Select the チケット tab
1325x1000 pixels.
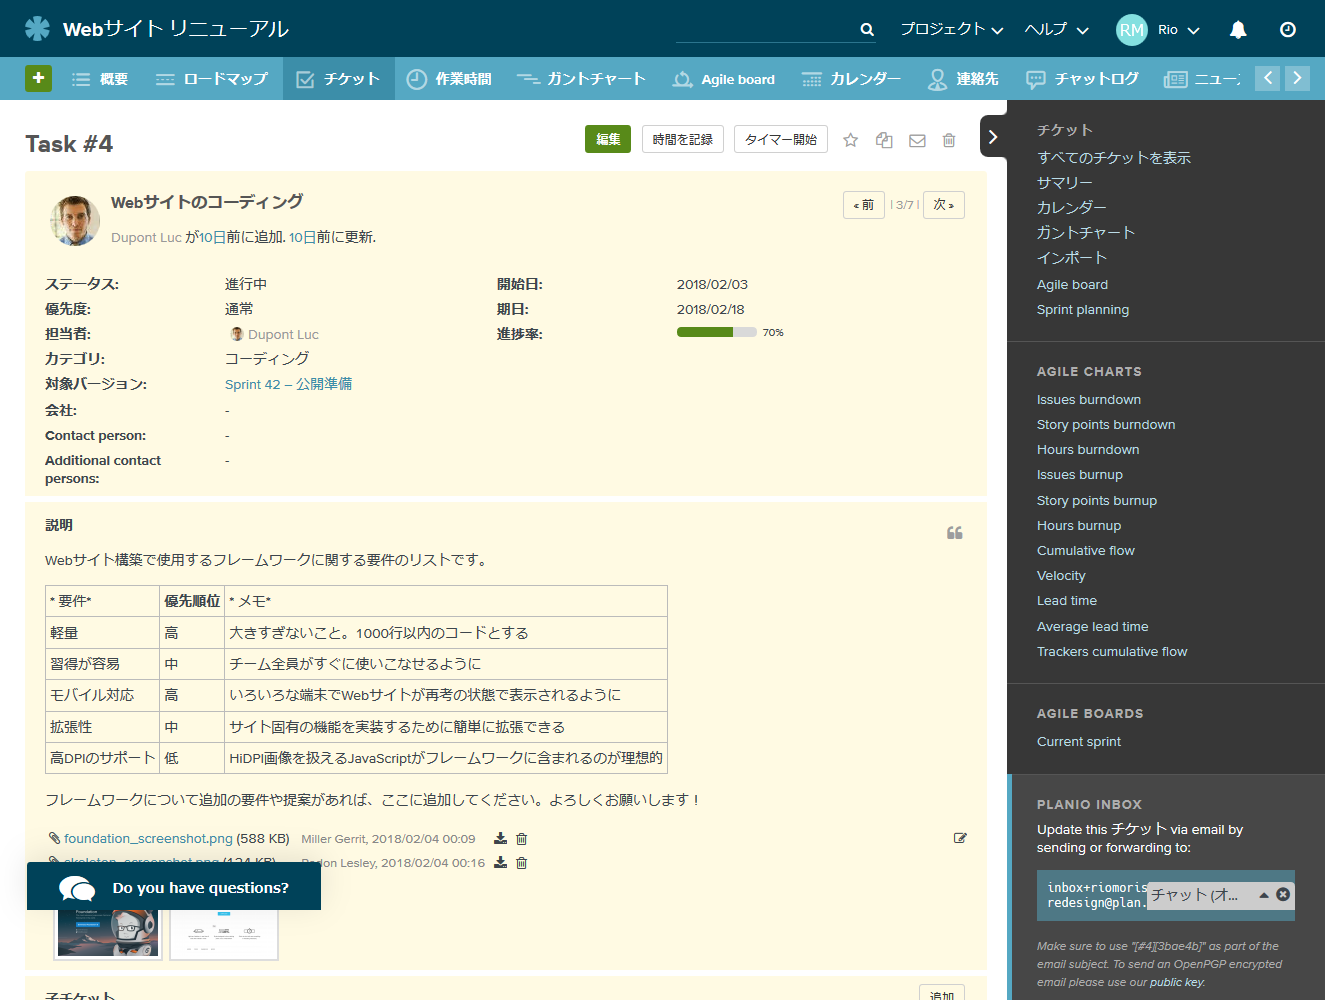[339, 79]
